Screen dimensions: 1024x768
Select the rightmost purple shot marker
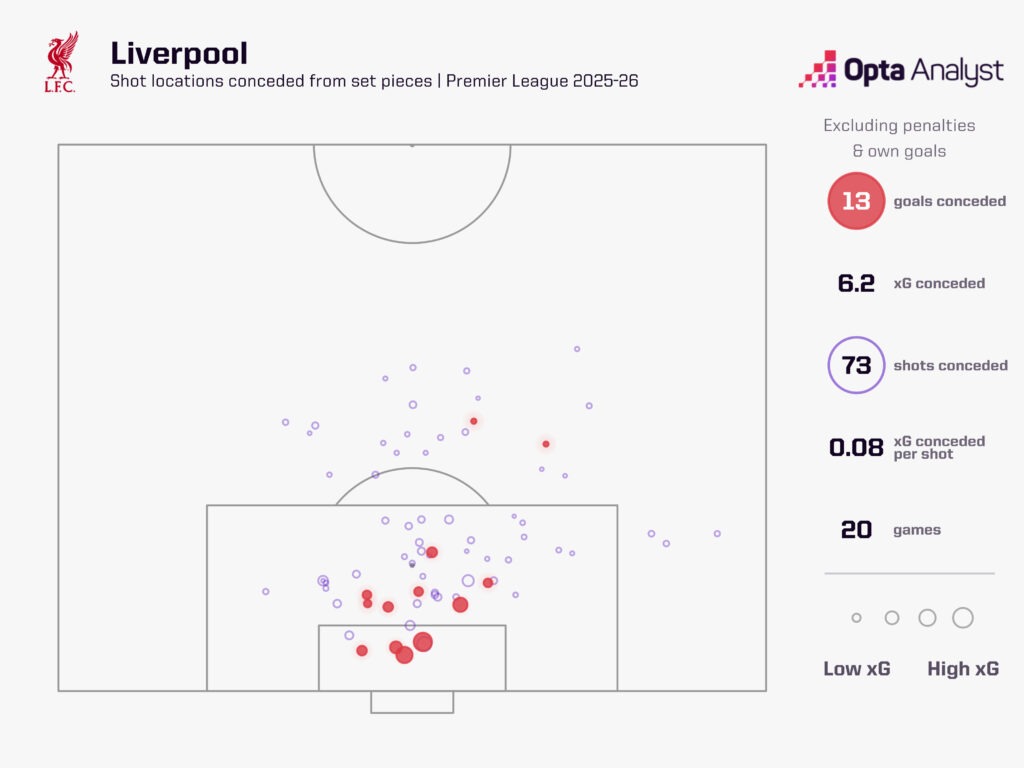[717, 533]
